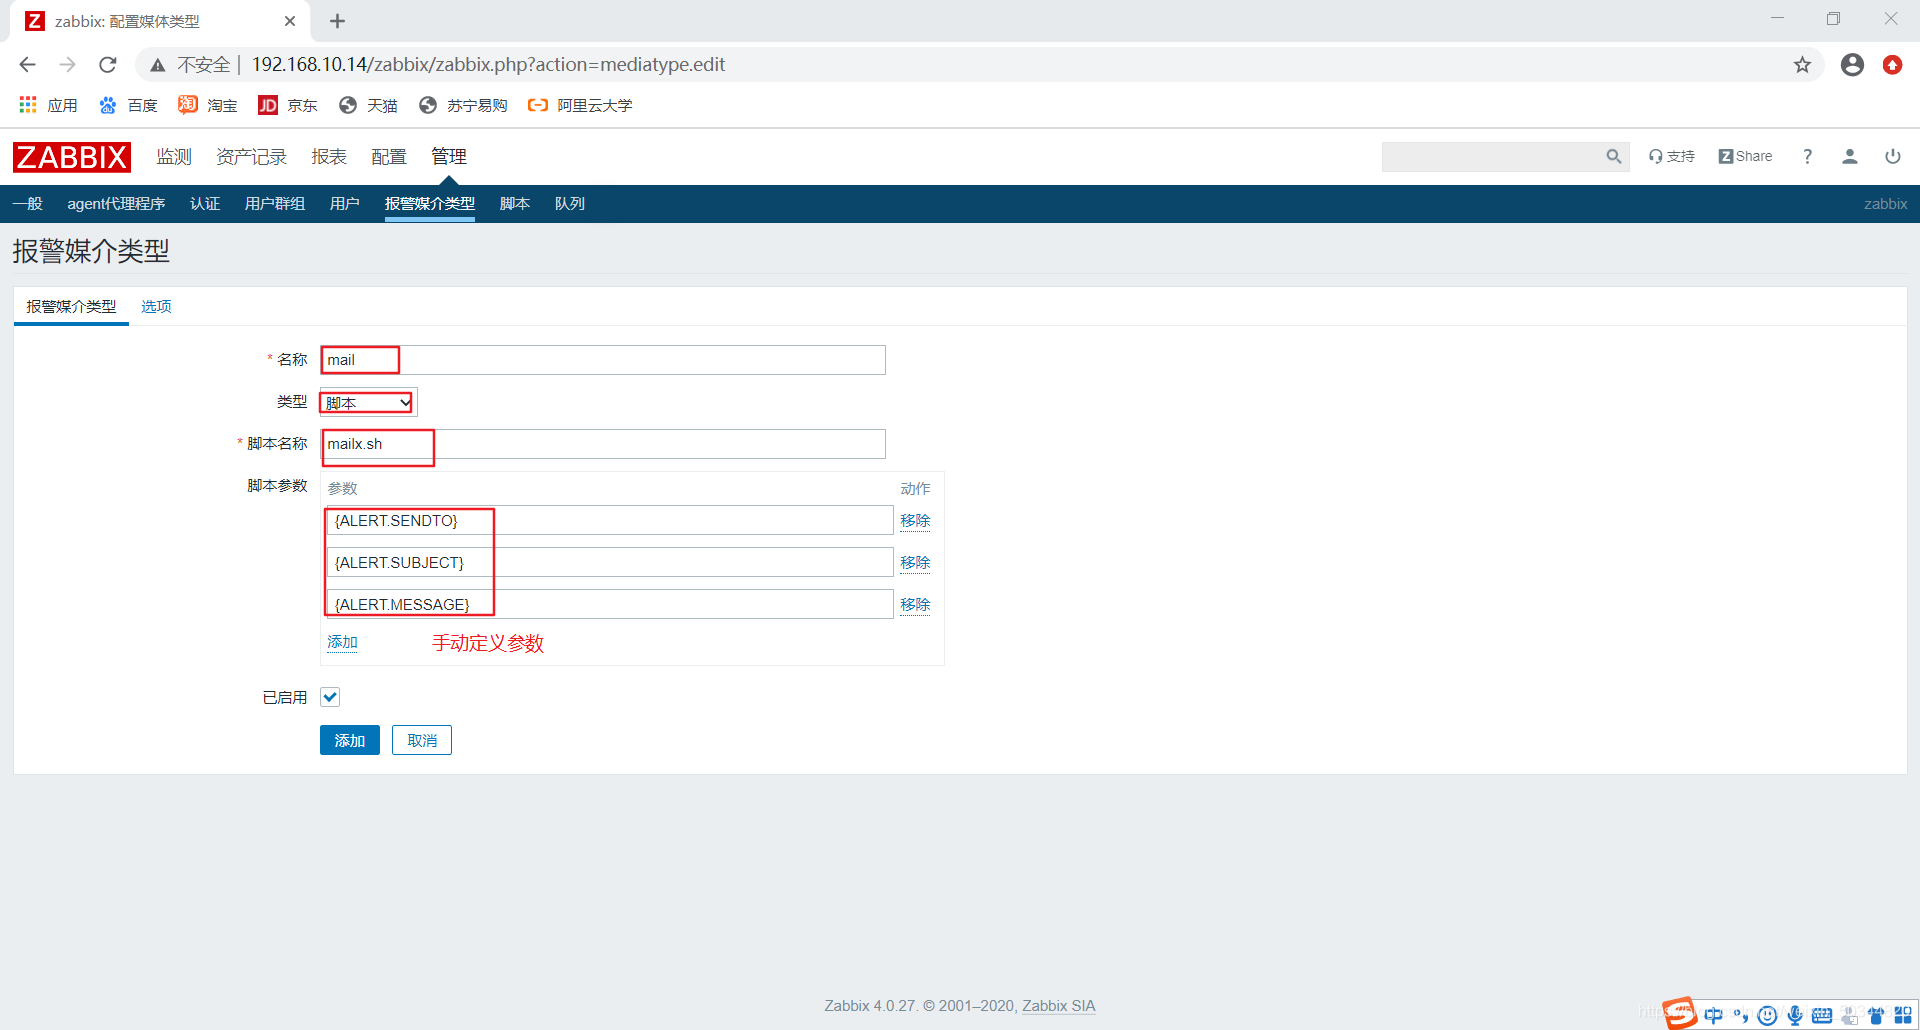This screenshot has height=1030, width=1920.
Task: Go to the 认证 submenu
Action: 205,204
